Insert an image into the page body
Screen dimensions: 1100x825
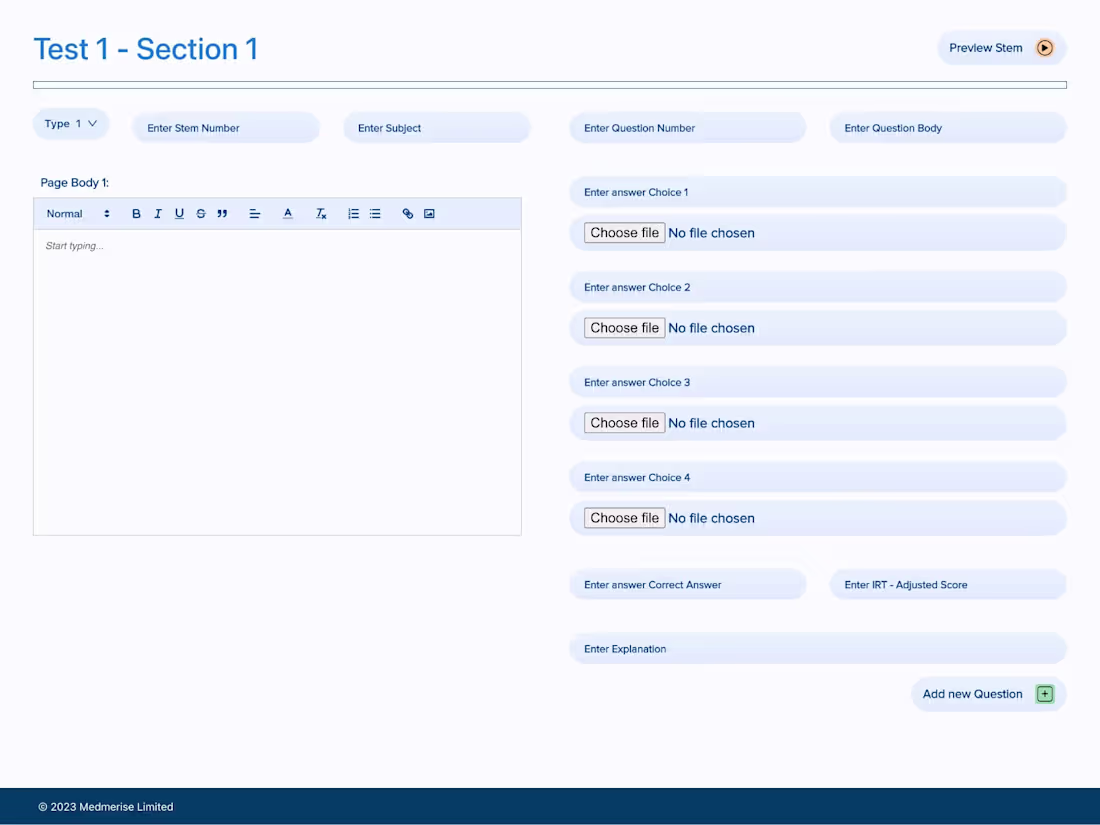coord(429,213)
